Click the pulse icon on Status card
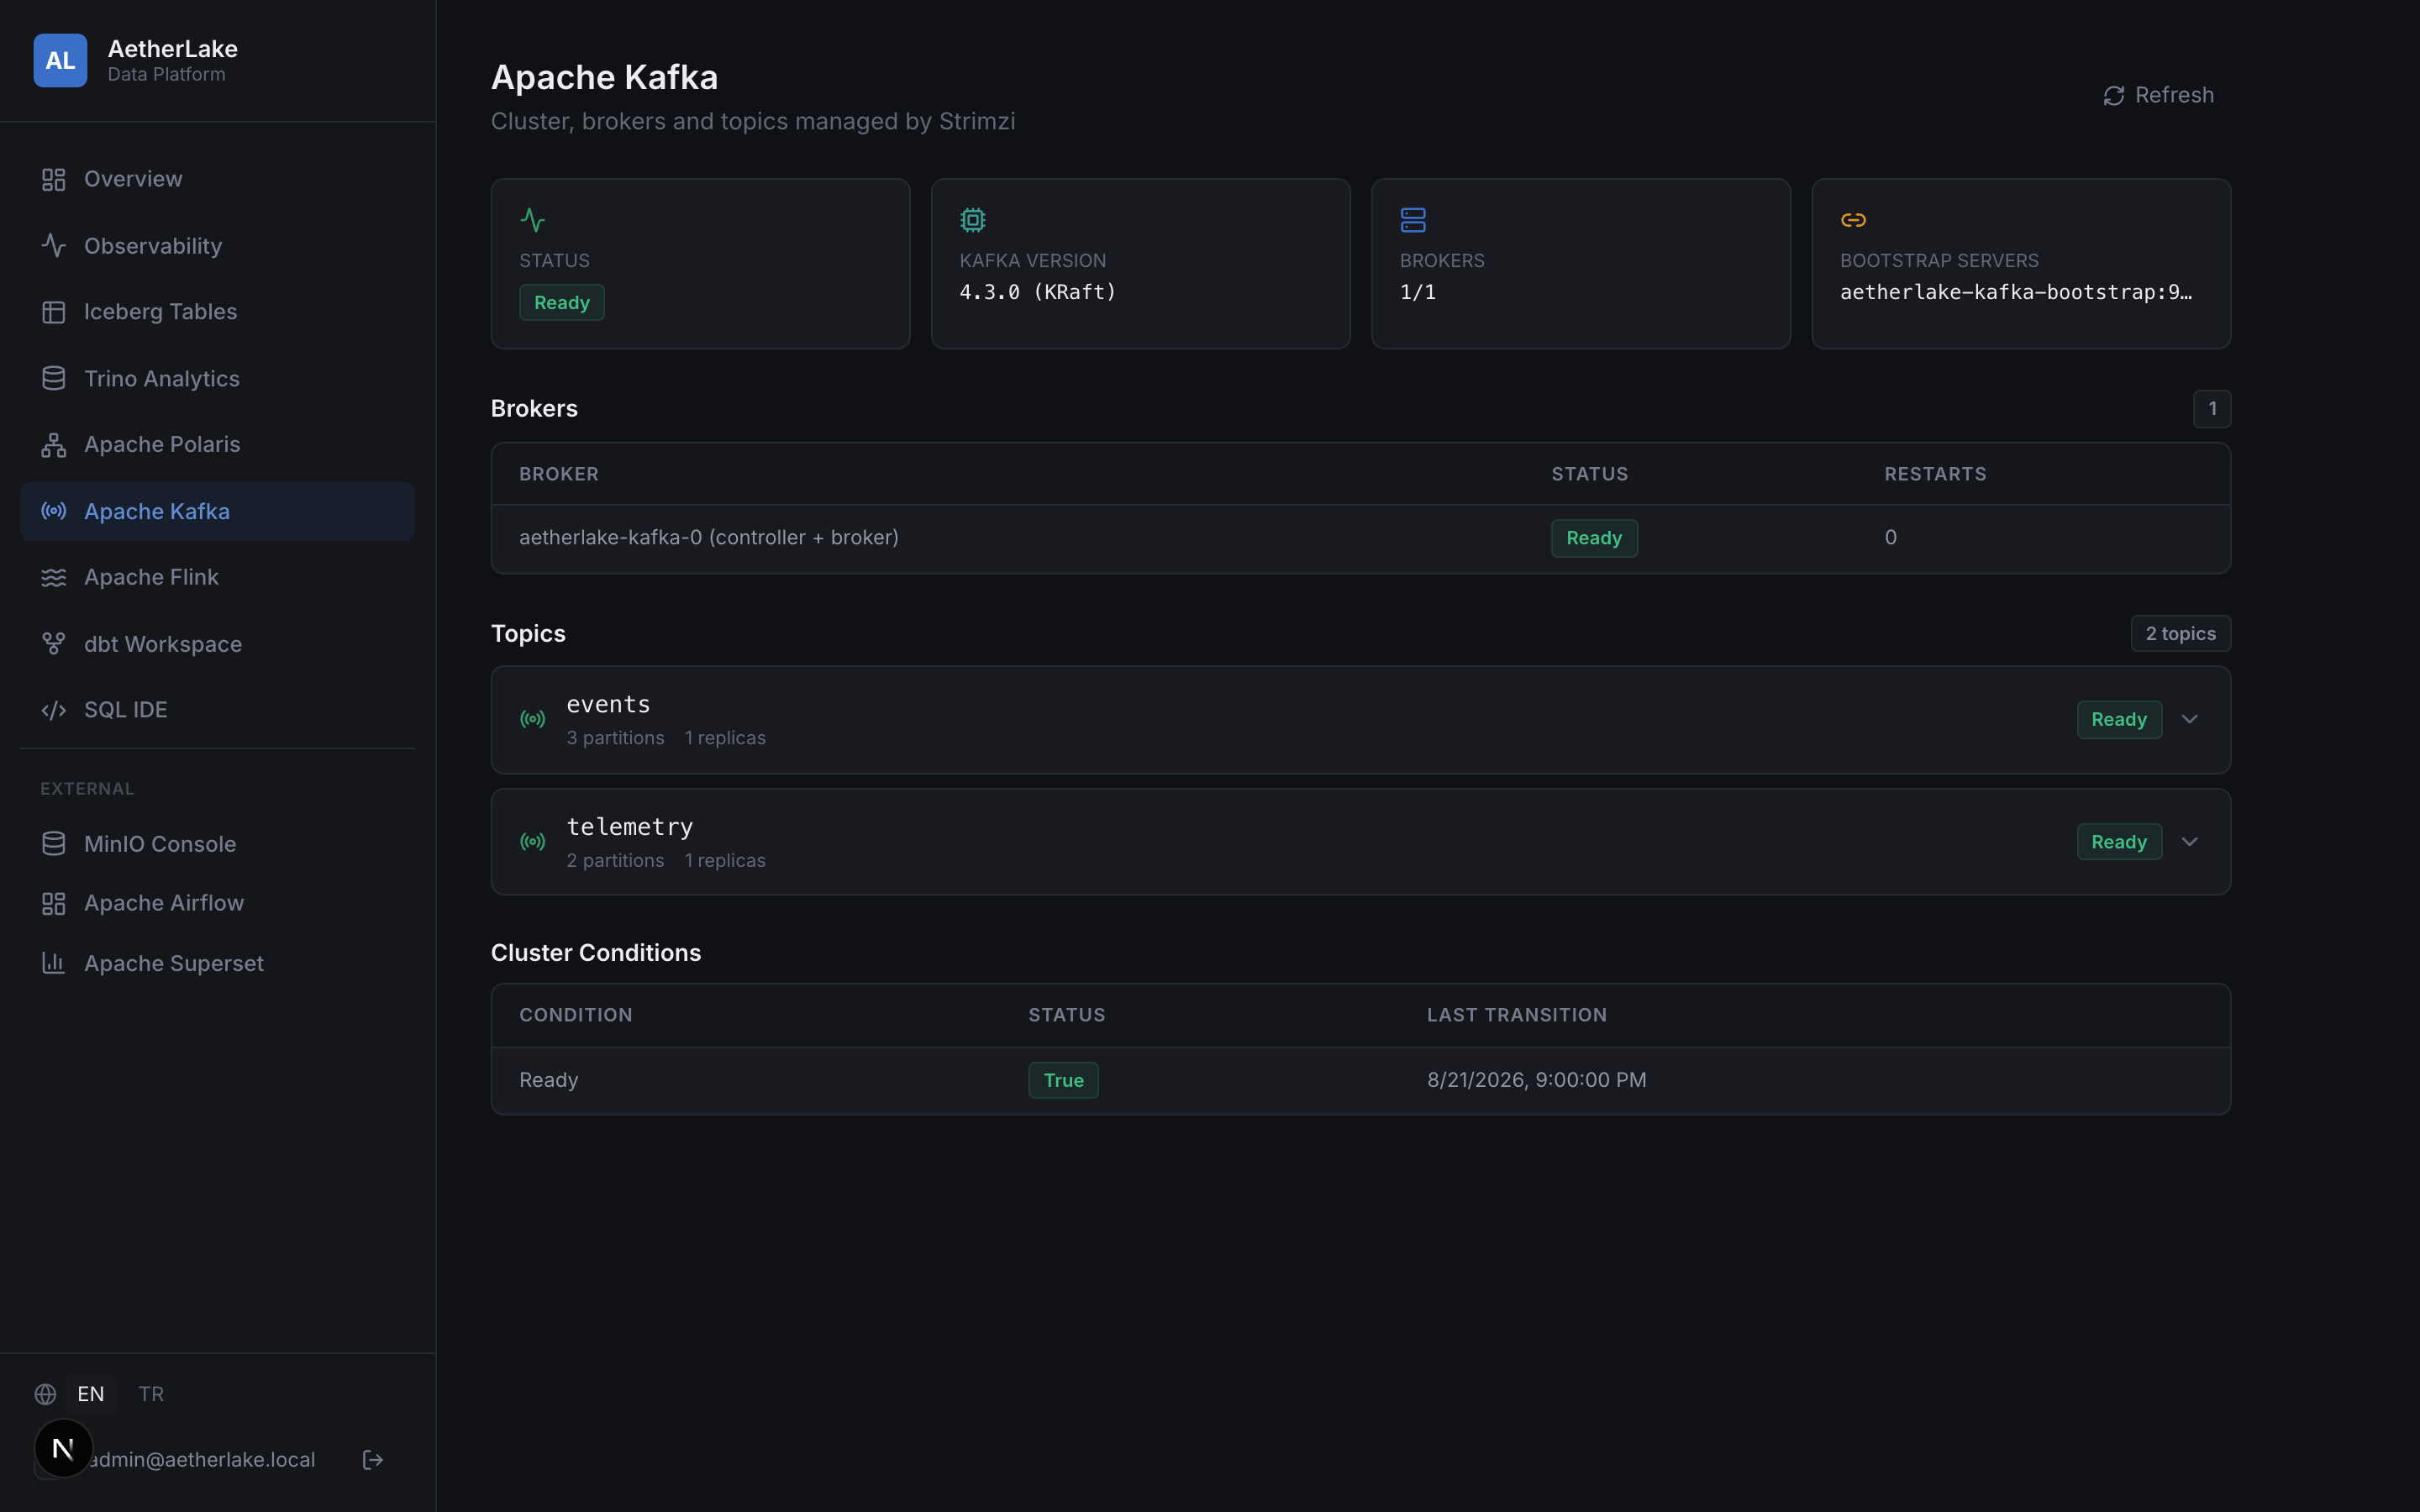This screenshot has width=2420, height=1512. [x=533, y=220]
